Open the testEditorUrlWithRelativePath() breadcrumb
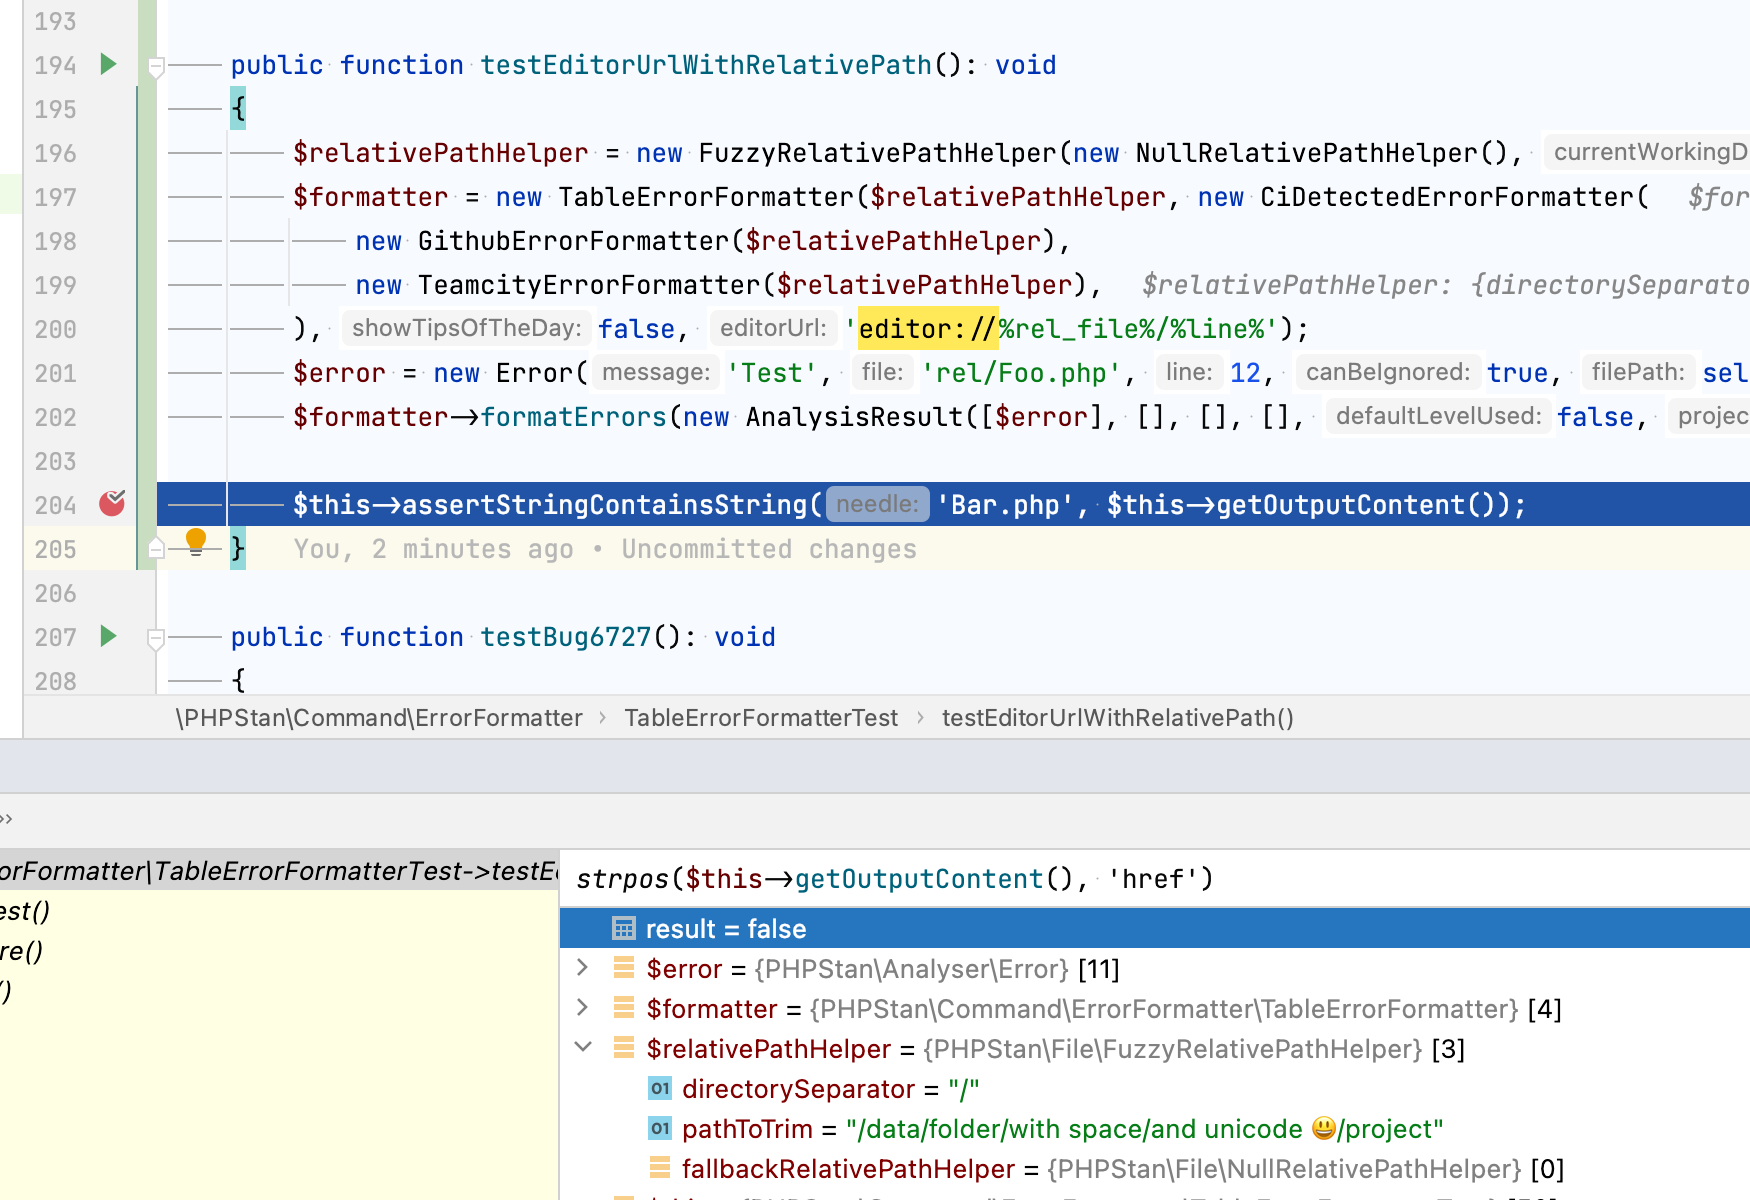Screen dimensions: 1750x1200 point(1118,718)
